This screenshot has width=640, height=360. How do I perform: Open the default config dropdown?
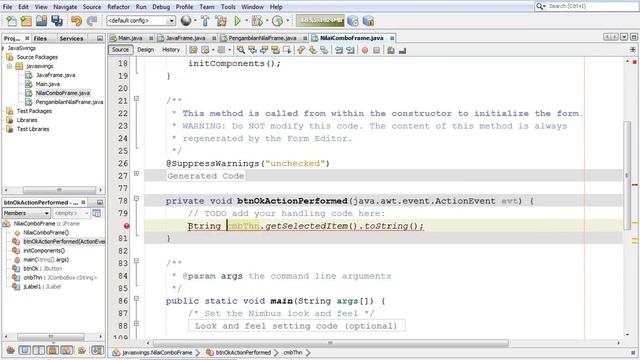[141, 20]
